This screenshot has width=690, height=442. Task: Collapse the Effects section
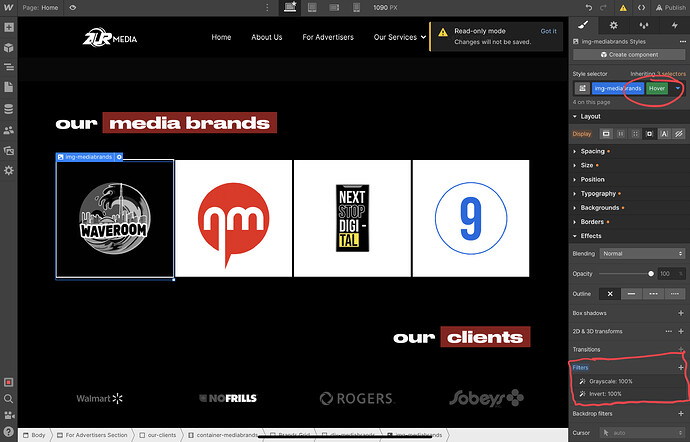pyautogui.click(x=629, y=236)
